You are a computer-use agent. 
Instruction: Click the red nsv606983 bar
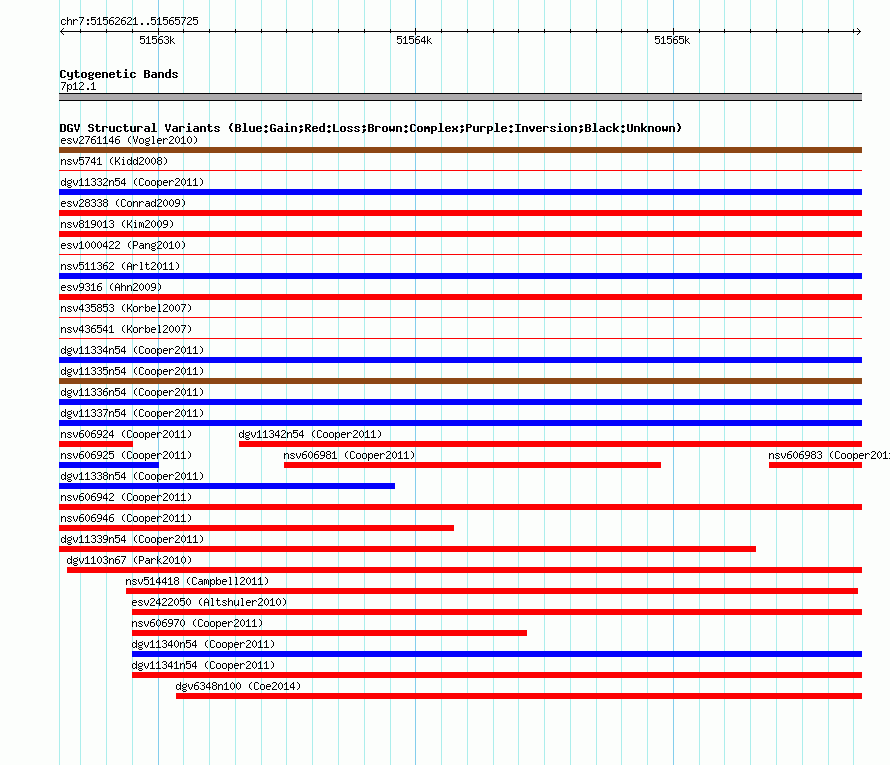816,465
